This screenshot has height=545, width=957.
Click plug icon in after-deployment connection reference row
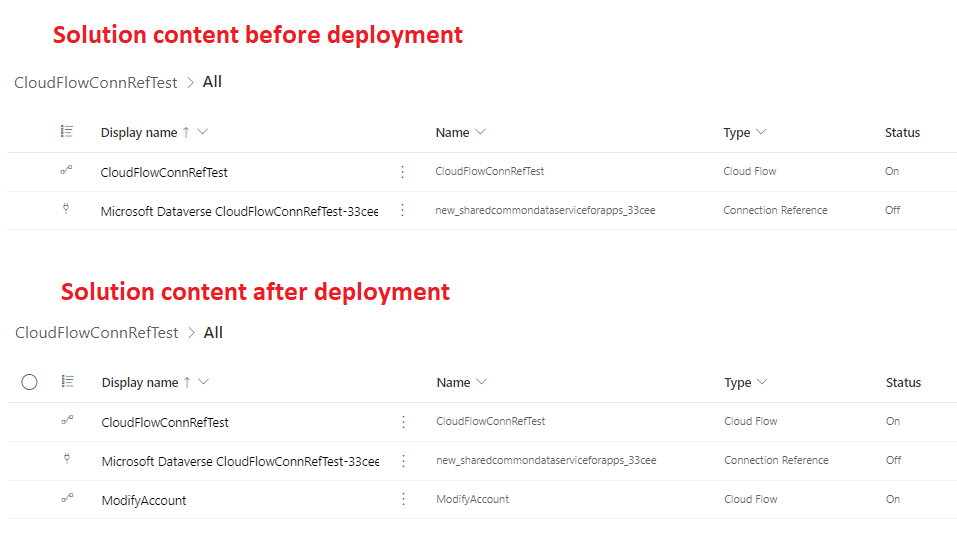click(x=67, y=460)
